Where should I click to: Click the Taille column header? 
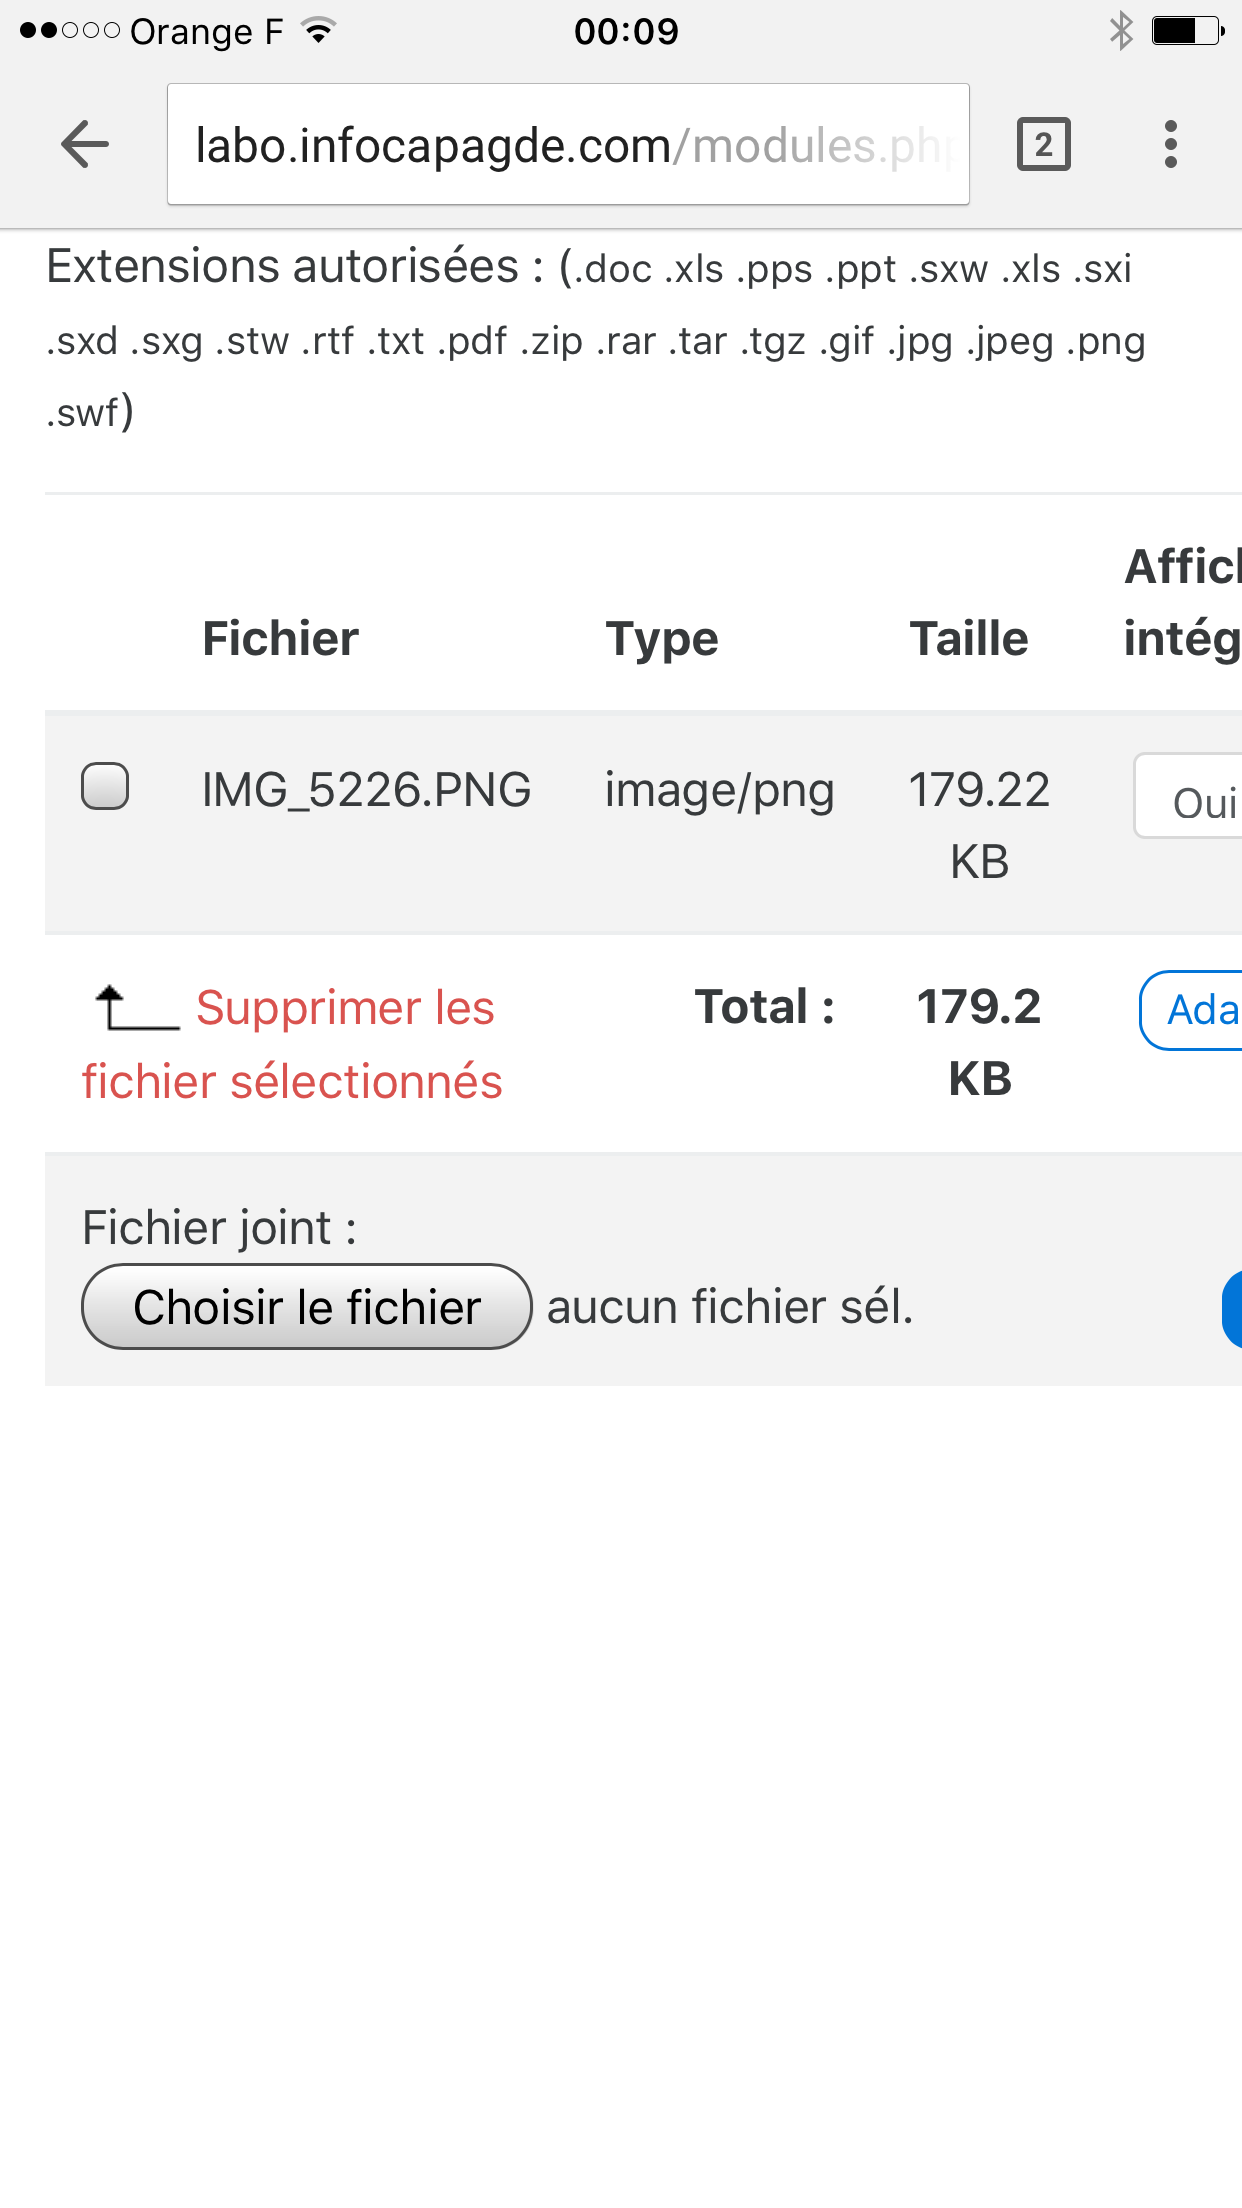(x=969, y=639)
